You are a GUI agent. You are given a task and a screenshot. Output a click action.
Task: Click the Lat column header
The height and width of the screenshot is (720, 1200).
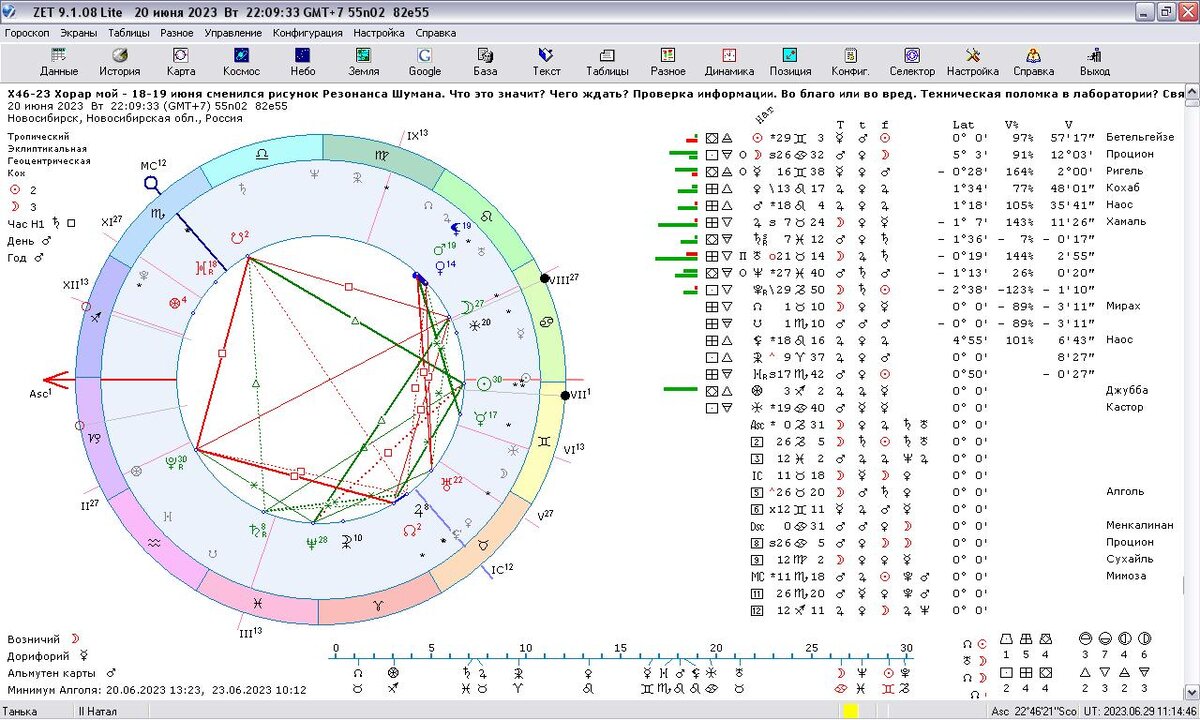[963, 124]
